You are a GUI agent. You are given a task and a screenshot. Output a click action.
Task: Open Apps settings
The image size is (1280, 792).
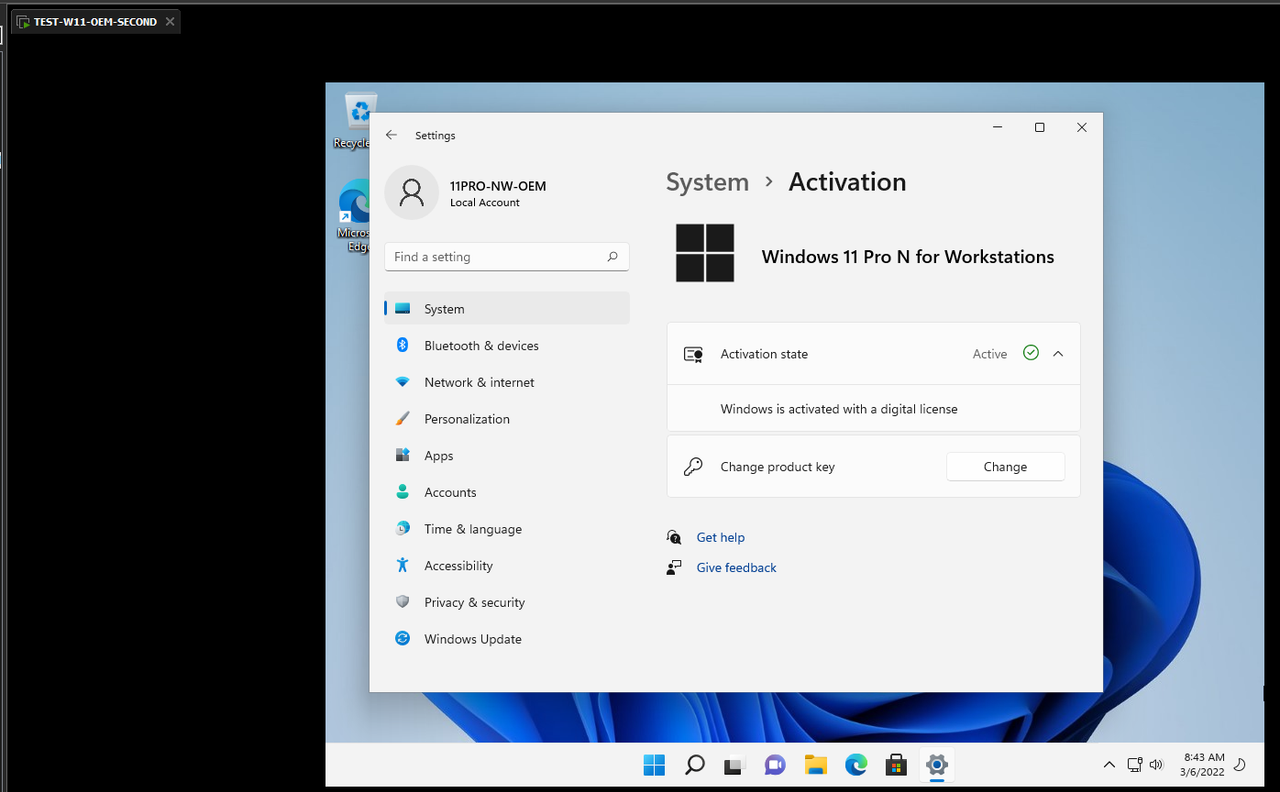tap(507, 456)
